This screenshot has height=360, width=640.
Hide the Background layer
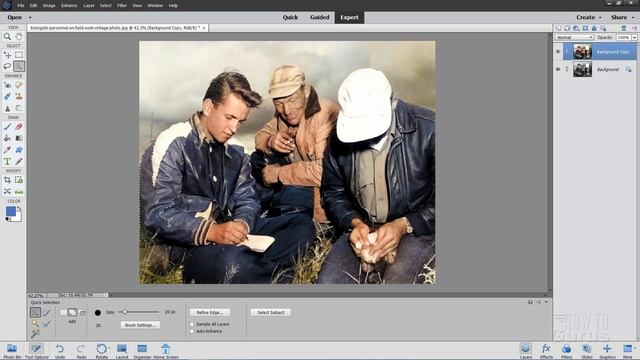(x=558, y=69)
